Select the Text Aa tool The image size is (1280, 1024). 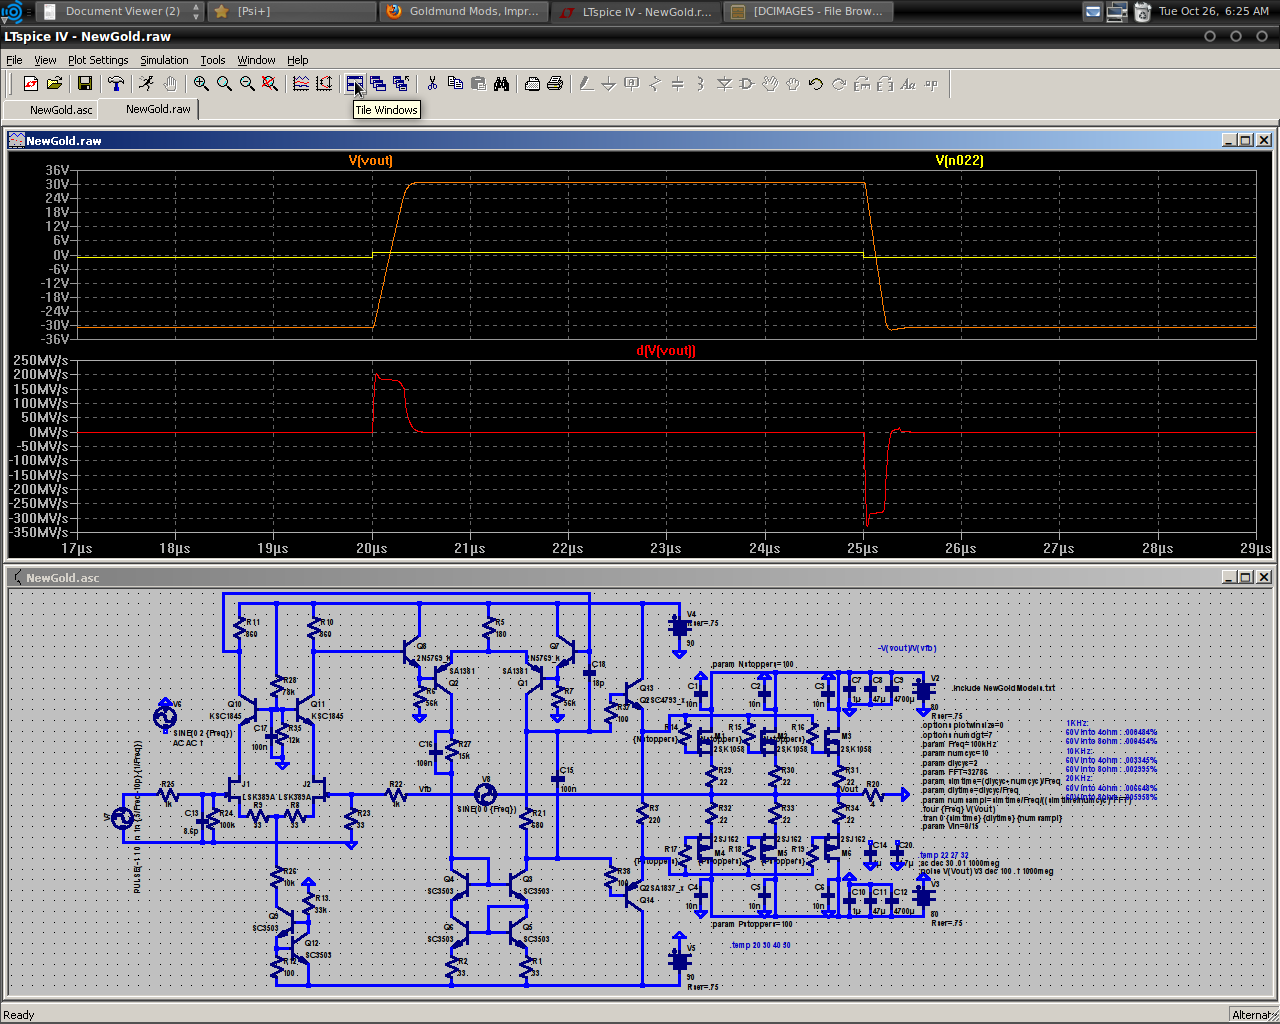[908, 84]
